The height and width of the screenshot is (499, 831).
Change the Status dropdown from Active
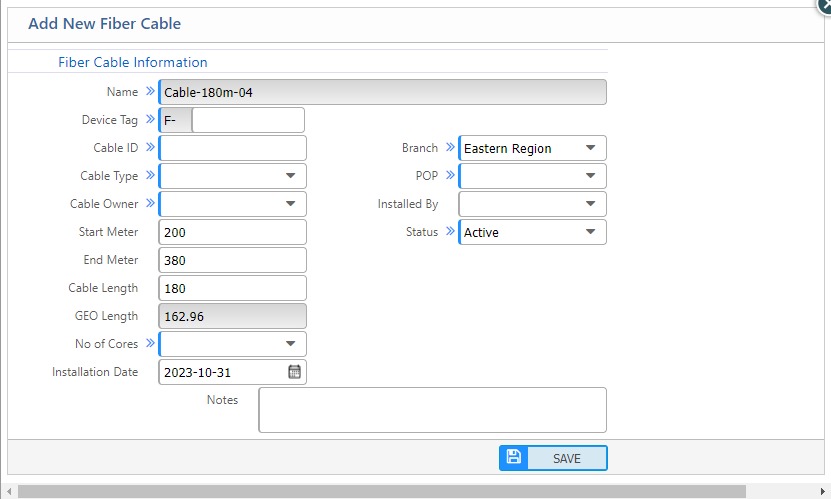pos(590,232)
